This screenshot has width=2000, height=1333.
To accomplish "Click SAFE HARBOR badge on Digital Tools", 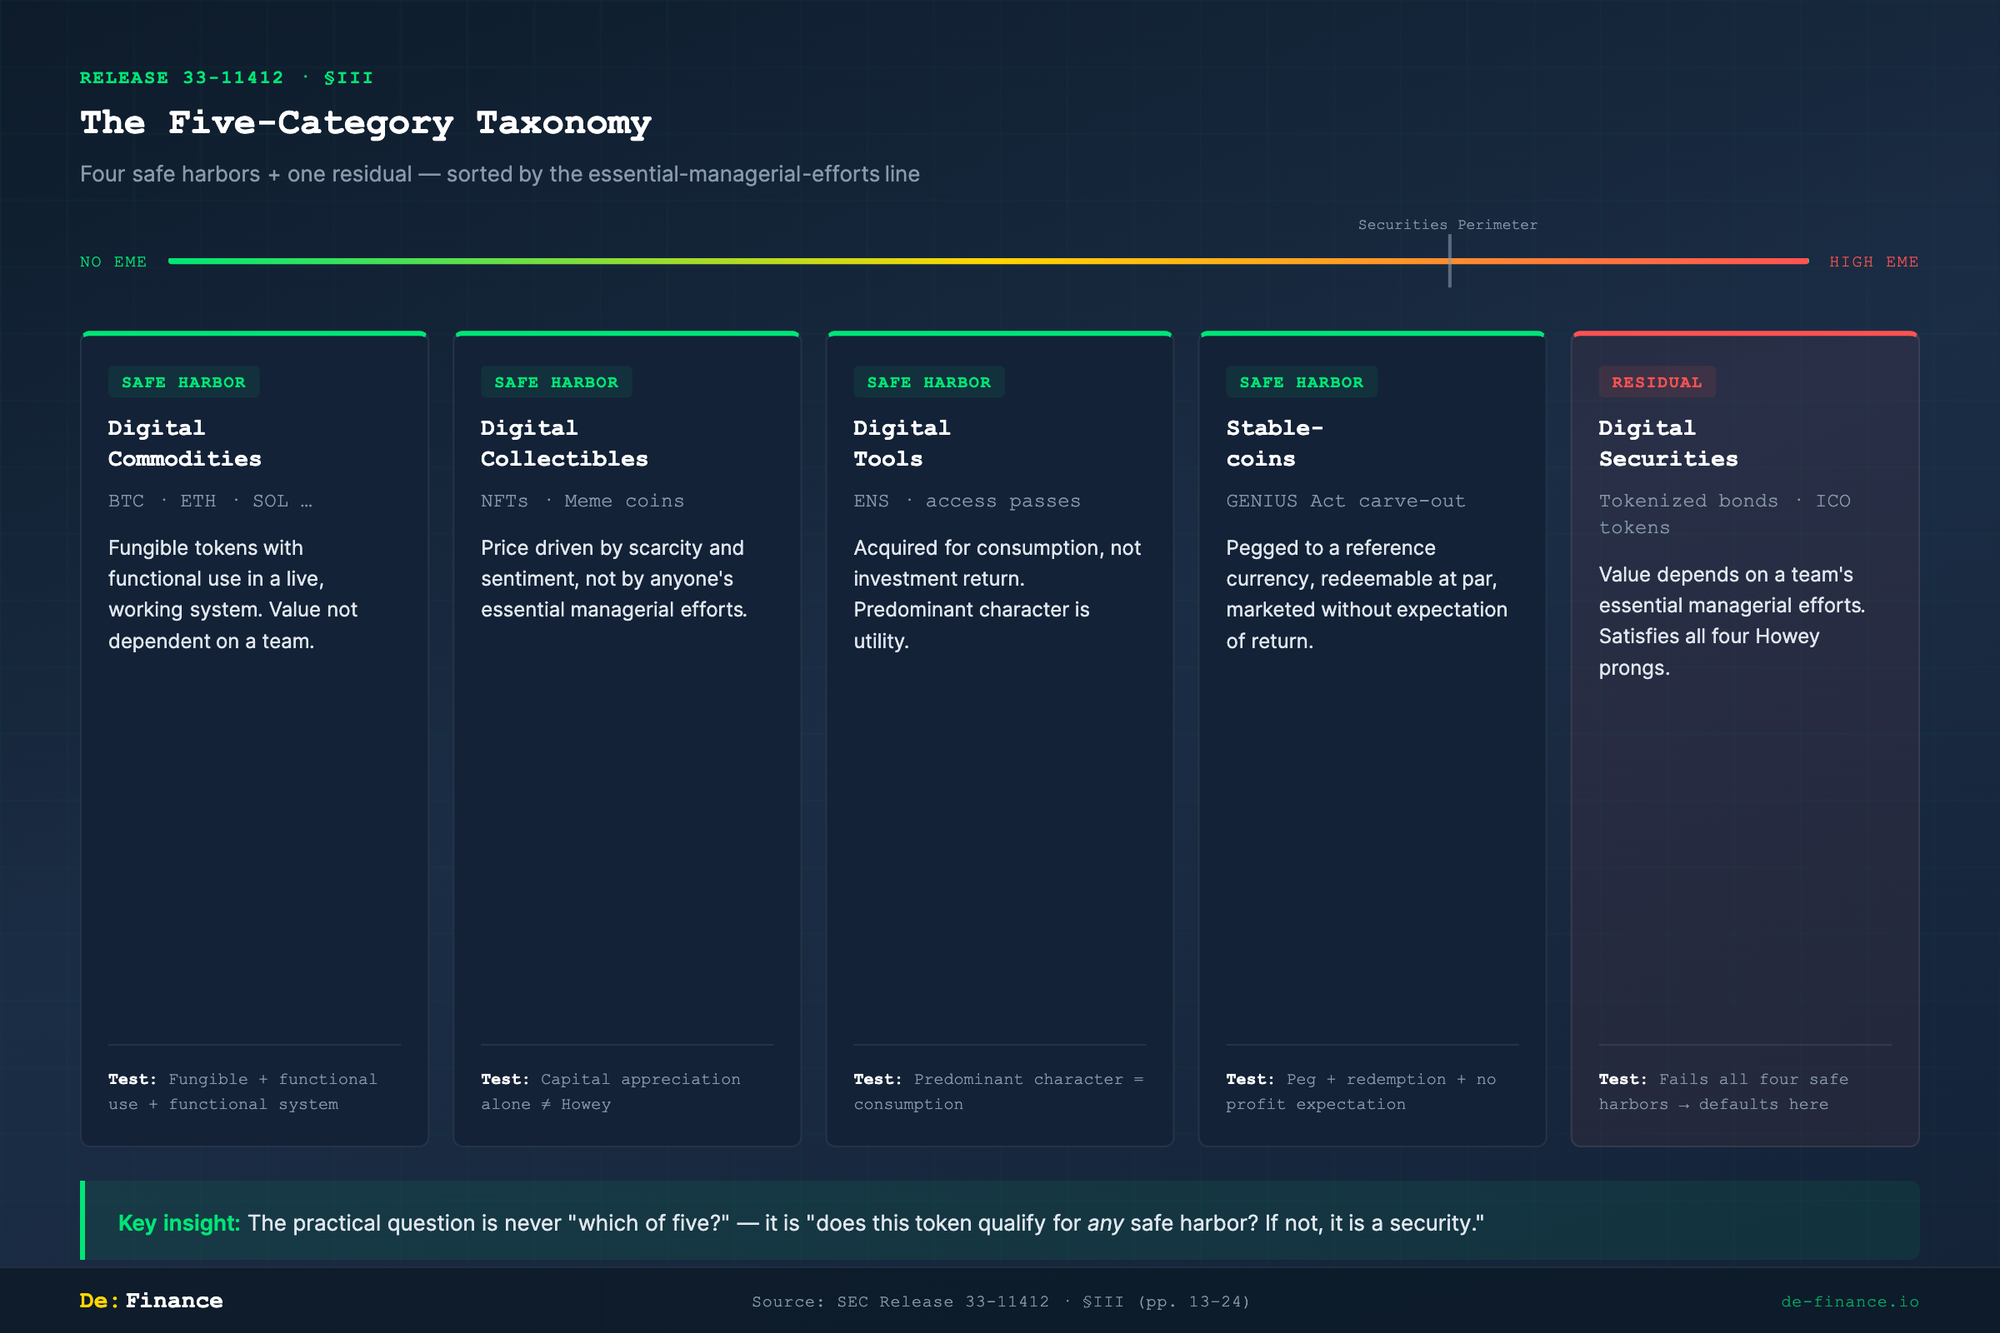I will [x=928, y=382].
